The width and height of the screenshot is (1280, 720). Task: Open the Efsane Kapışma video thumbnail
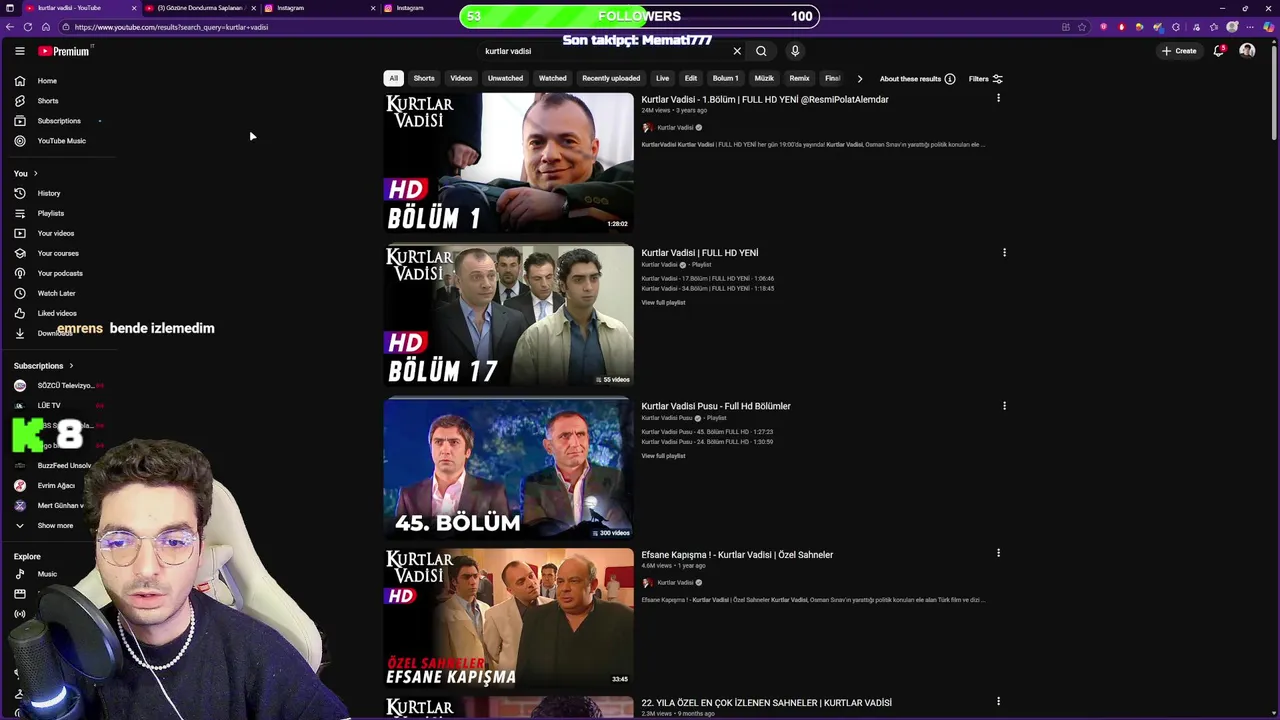click(508, 618)
